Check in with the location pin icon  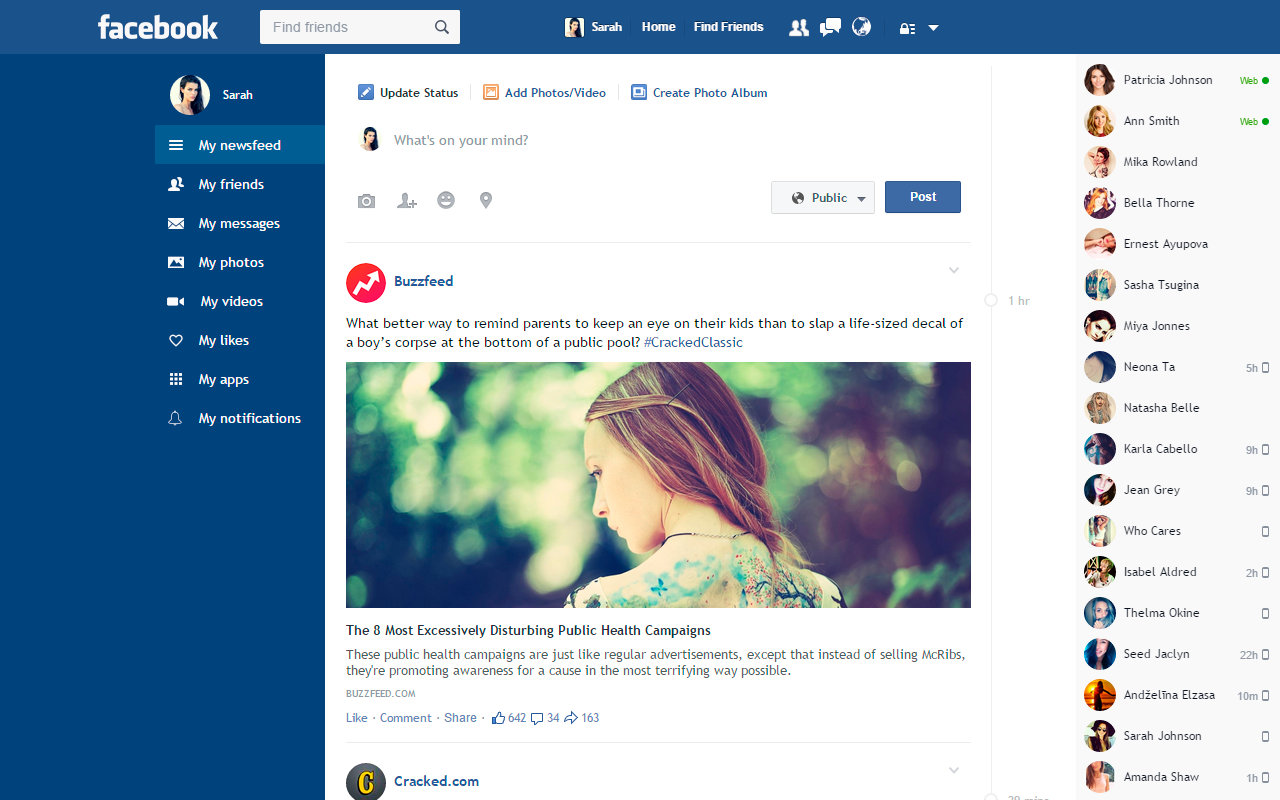(486, 200)
